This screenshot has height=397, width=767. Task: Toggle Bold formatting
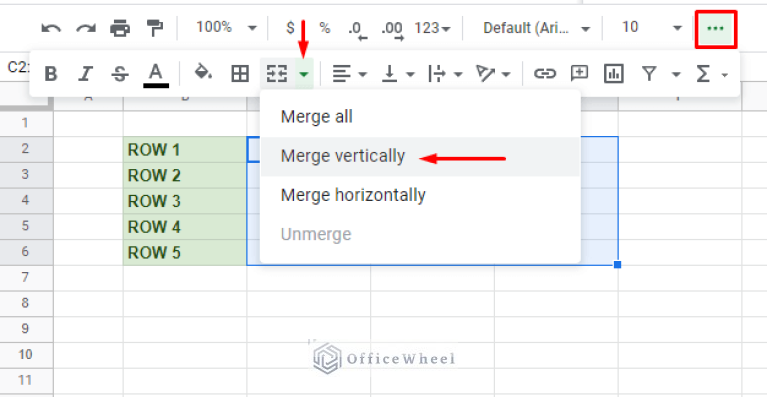click(x=50, y=74)
